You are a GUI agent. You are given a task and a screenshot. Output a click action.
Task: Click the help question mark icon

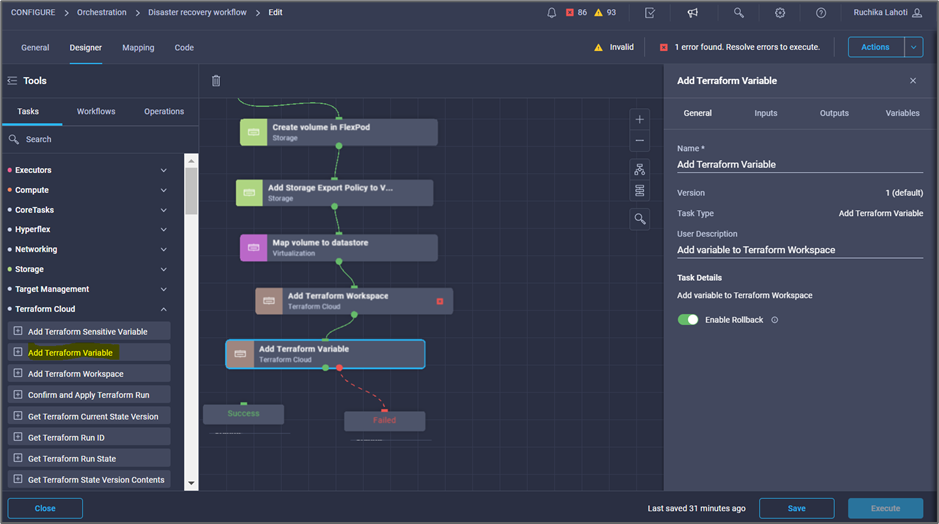[821, 13]
